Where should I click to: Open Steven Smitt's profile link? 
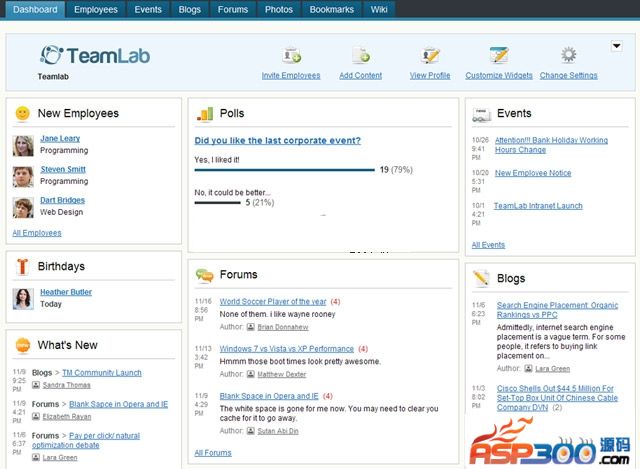coord(63,169)
